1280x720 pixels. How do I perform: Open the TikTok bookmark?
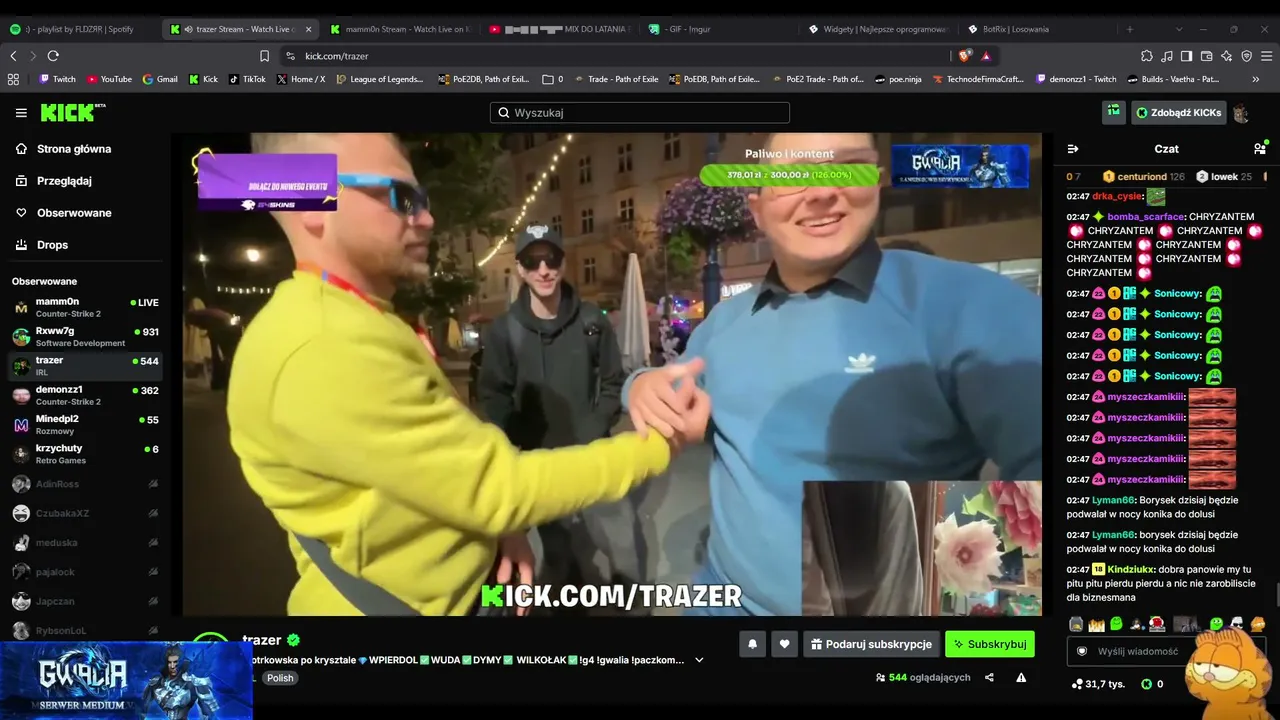coord(247,79)
